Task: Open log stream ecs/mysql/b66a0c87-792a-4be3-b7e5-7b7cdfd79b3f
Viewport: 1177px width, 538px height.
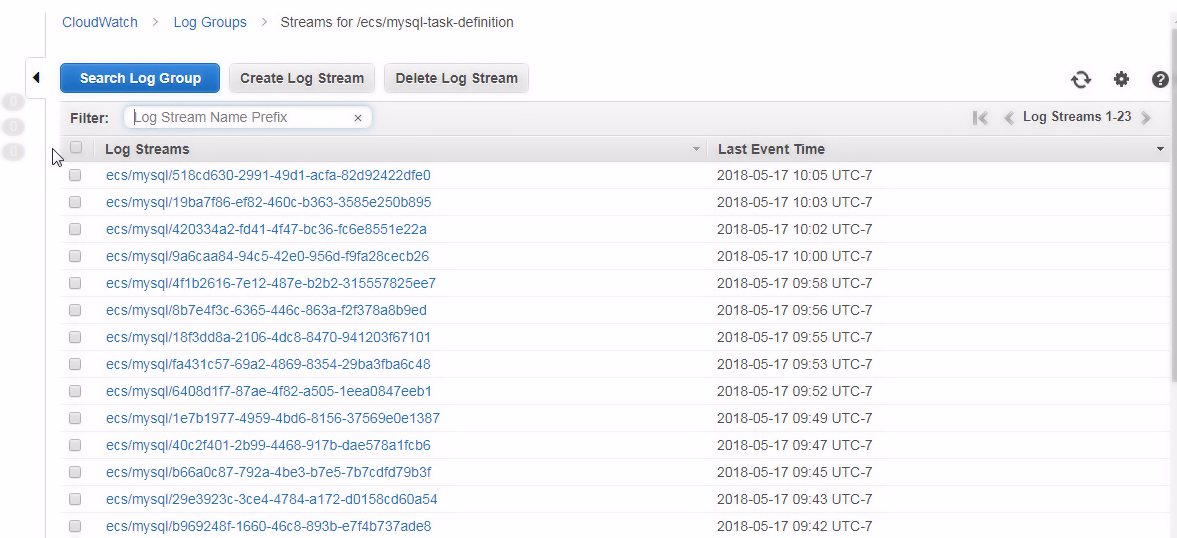Action: (x=269, y=473)
